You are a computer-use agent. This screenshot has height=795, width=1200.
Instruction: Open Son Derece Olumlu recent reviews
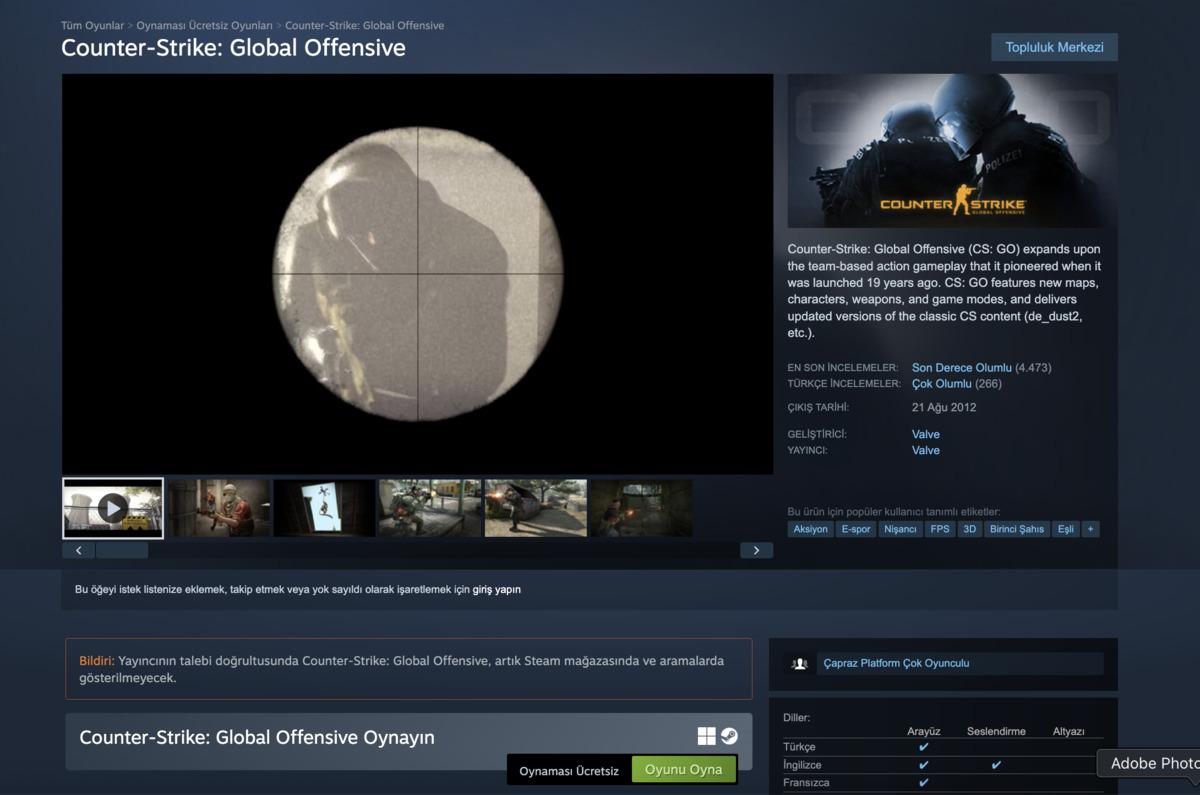pyautogui.click(x=961, y=367)
